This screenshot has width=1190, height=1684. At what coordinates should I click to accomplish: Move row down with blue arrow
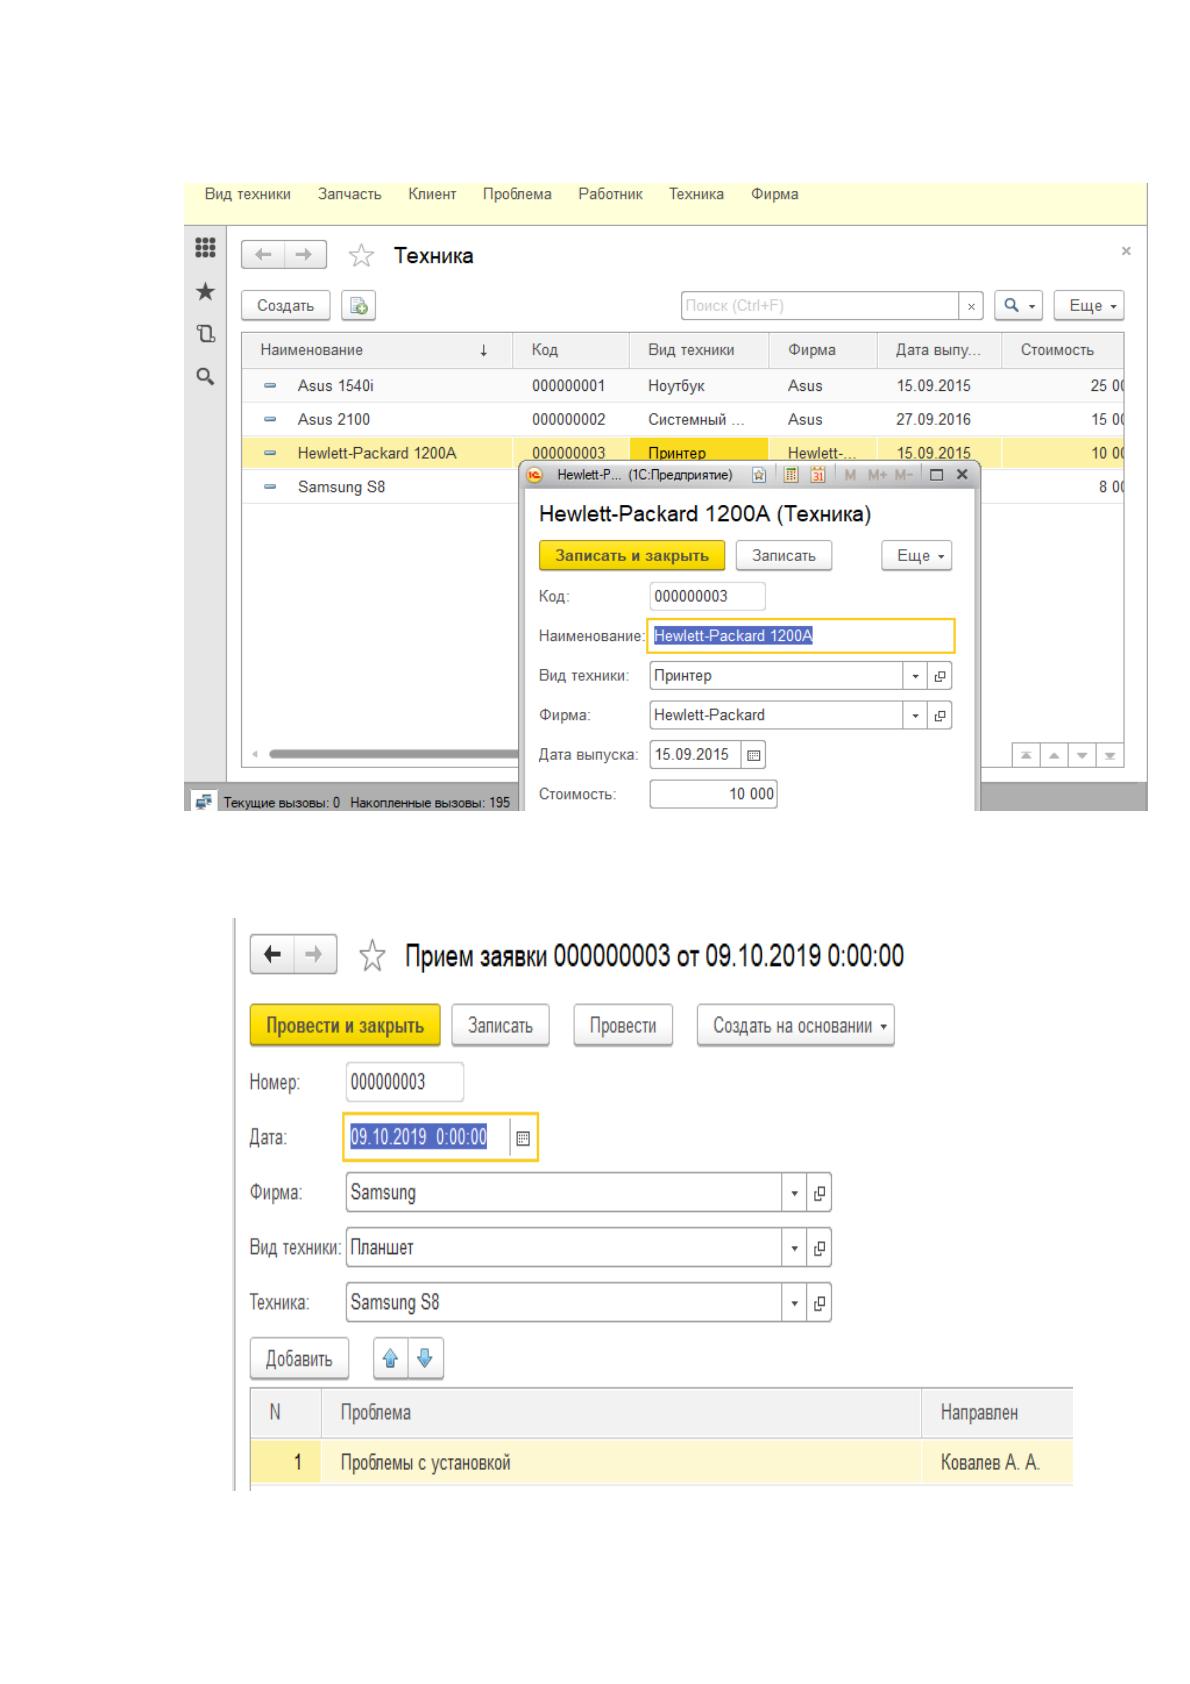pos(424,1358)
